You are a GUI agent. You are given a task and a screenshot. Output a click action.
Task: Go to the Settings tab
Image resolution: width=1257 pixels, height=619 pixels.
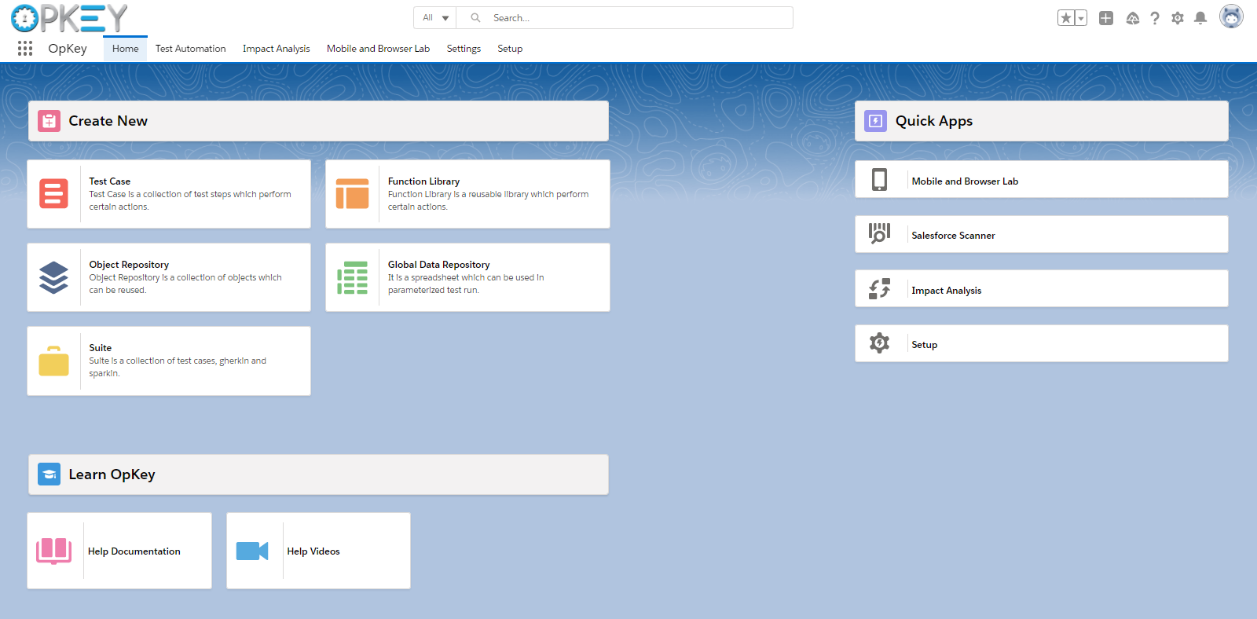464,48
